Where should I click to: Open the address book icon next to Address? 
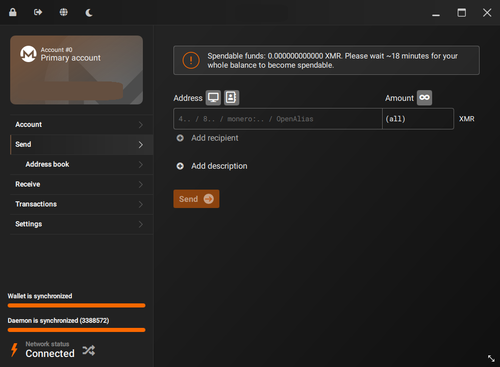[x=231, y=98]
